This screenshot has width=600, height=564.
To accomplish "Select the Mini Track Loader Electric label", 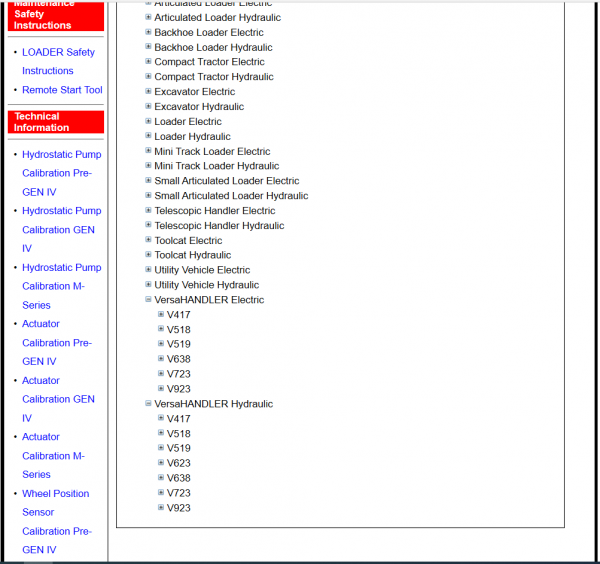I will point(212,151).
